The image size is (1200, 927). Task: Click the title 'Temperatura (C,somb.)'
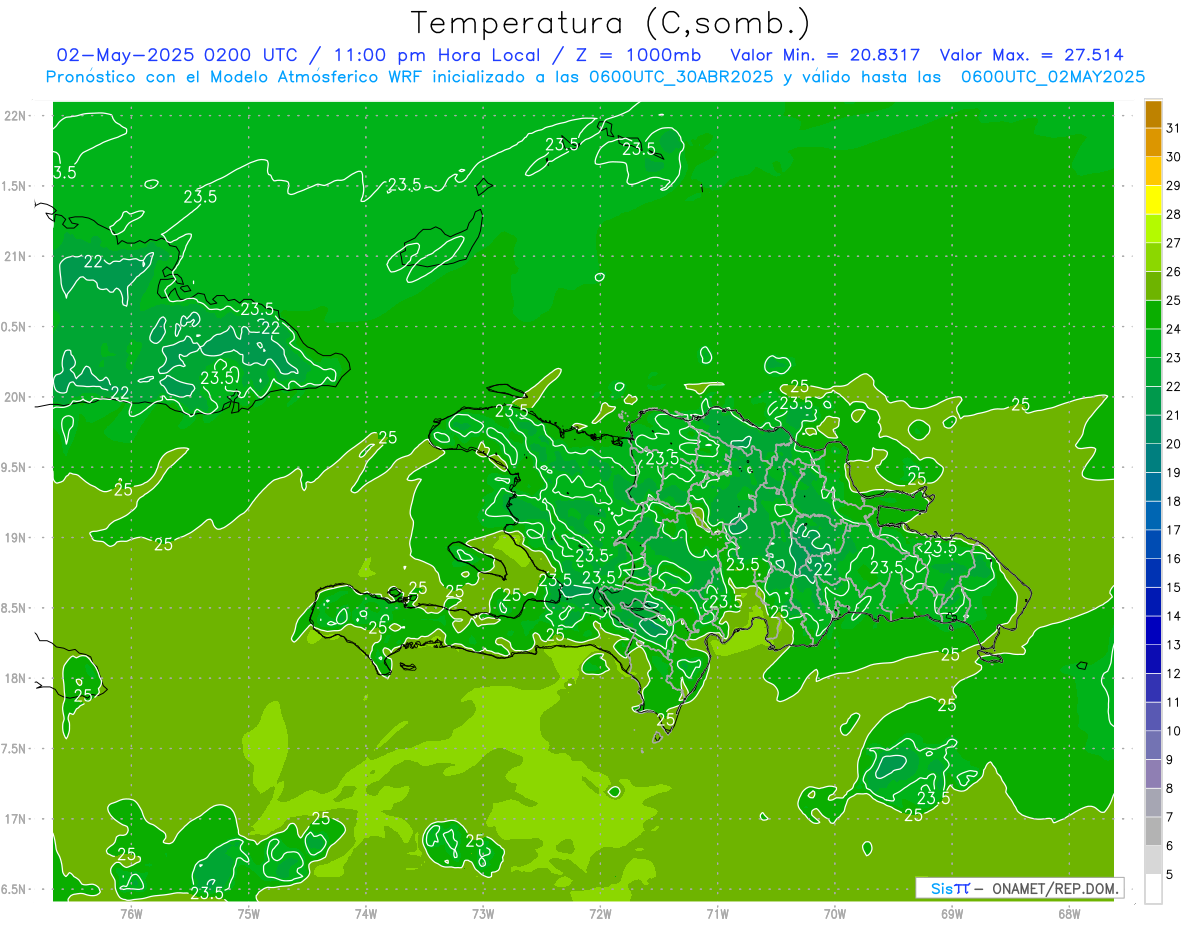pyautogui.click(x=611, y=22)
